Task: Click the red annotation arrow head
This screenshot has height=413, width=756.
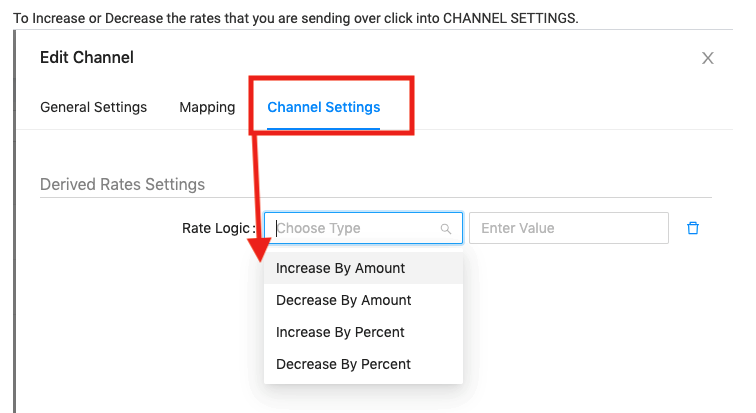Action: [x=260, y=249]
